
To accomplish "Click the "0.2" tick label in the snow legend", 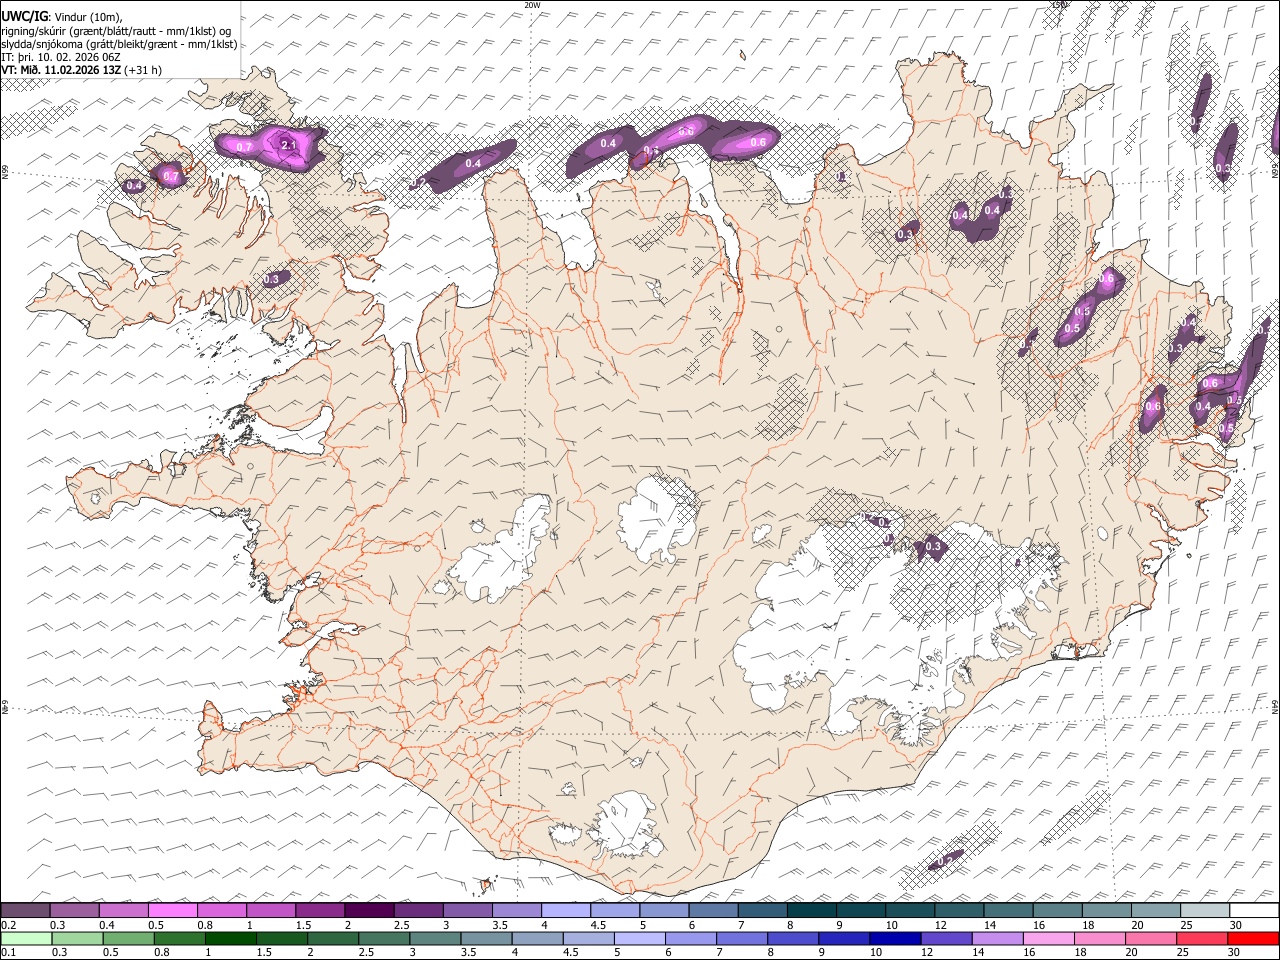I will [x=8, y=925].
